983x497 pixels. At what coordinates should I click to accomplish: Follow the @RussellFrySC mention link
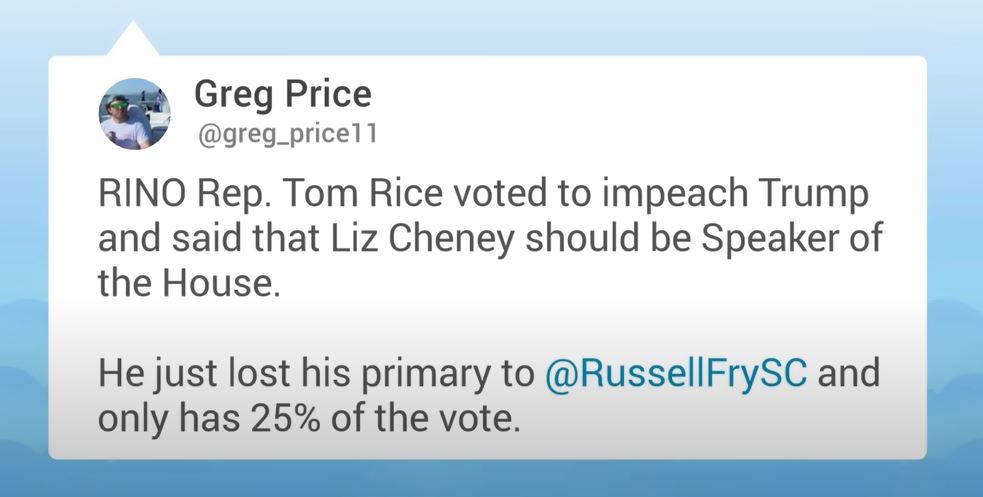[x=676, y=374]
